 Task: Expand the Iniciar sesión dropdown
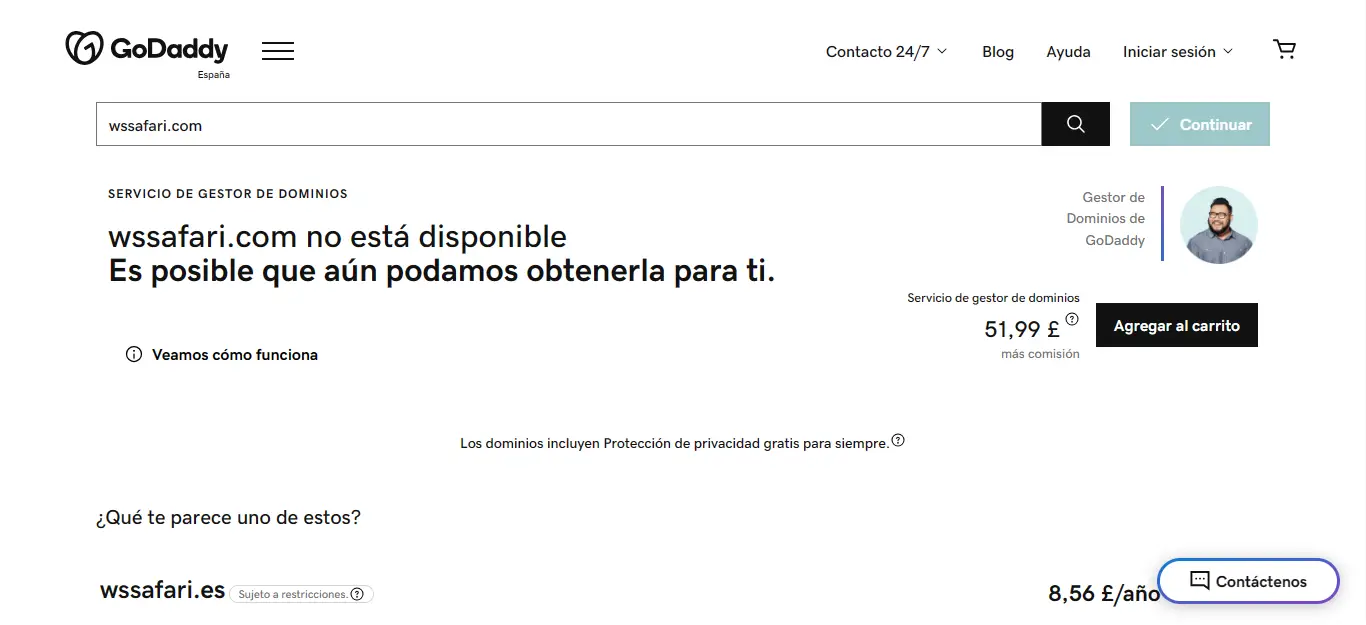tap(1178, 51)
